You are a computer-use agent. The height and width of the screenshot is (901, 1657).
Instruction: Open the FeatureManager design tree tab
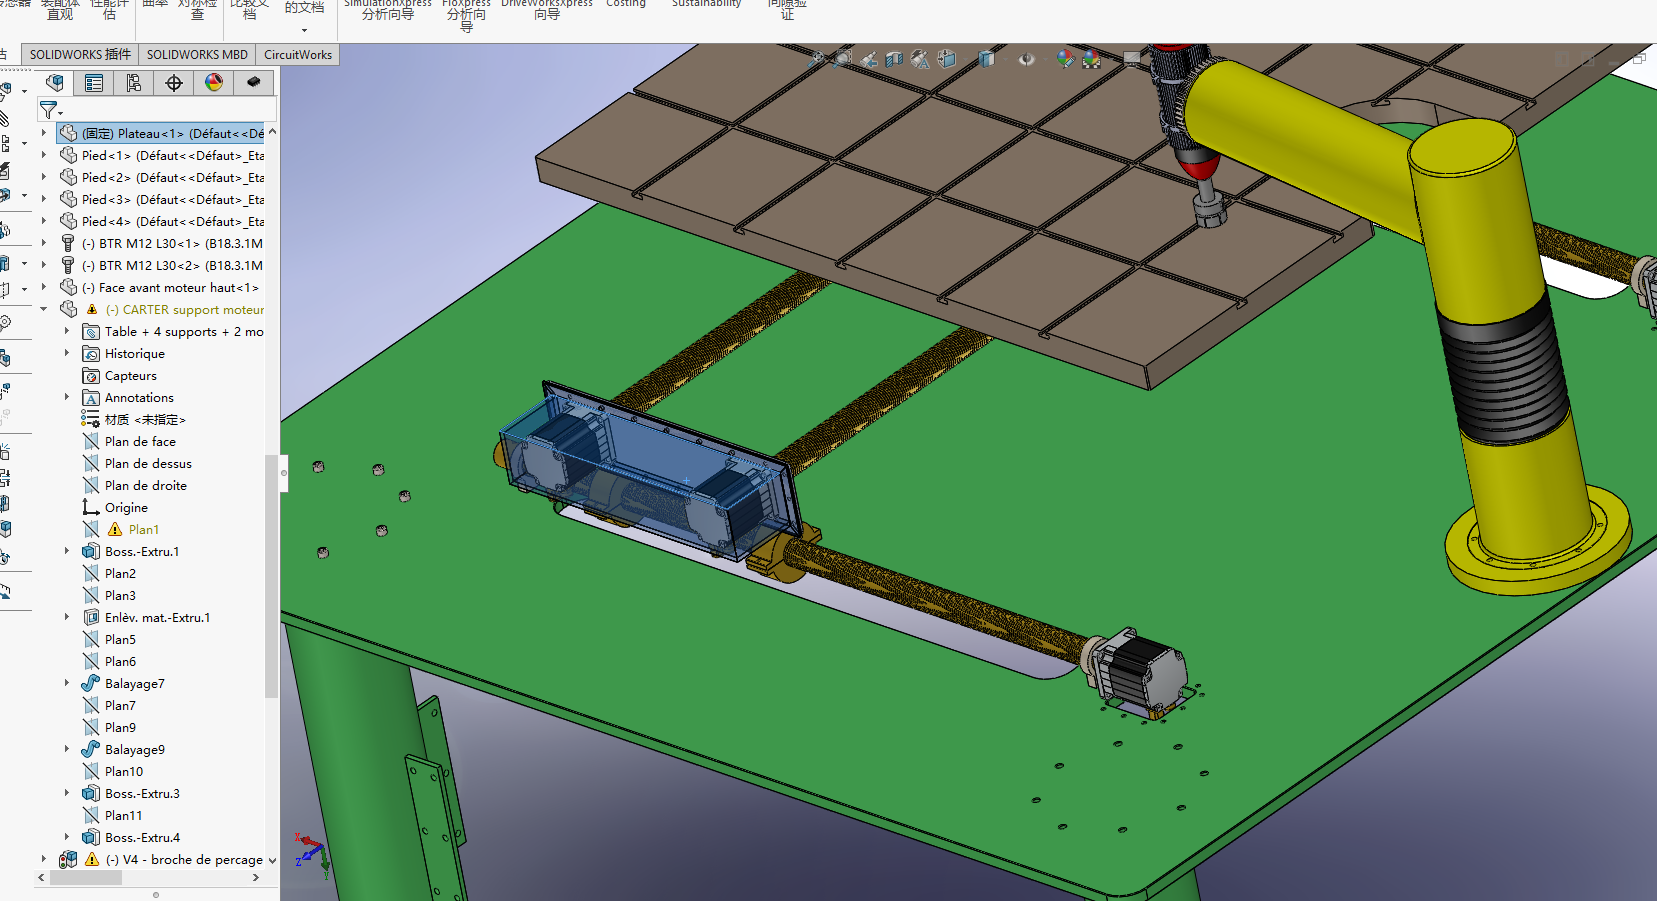54,83
